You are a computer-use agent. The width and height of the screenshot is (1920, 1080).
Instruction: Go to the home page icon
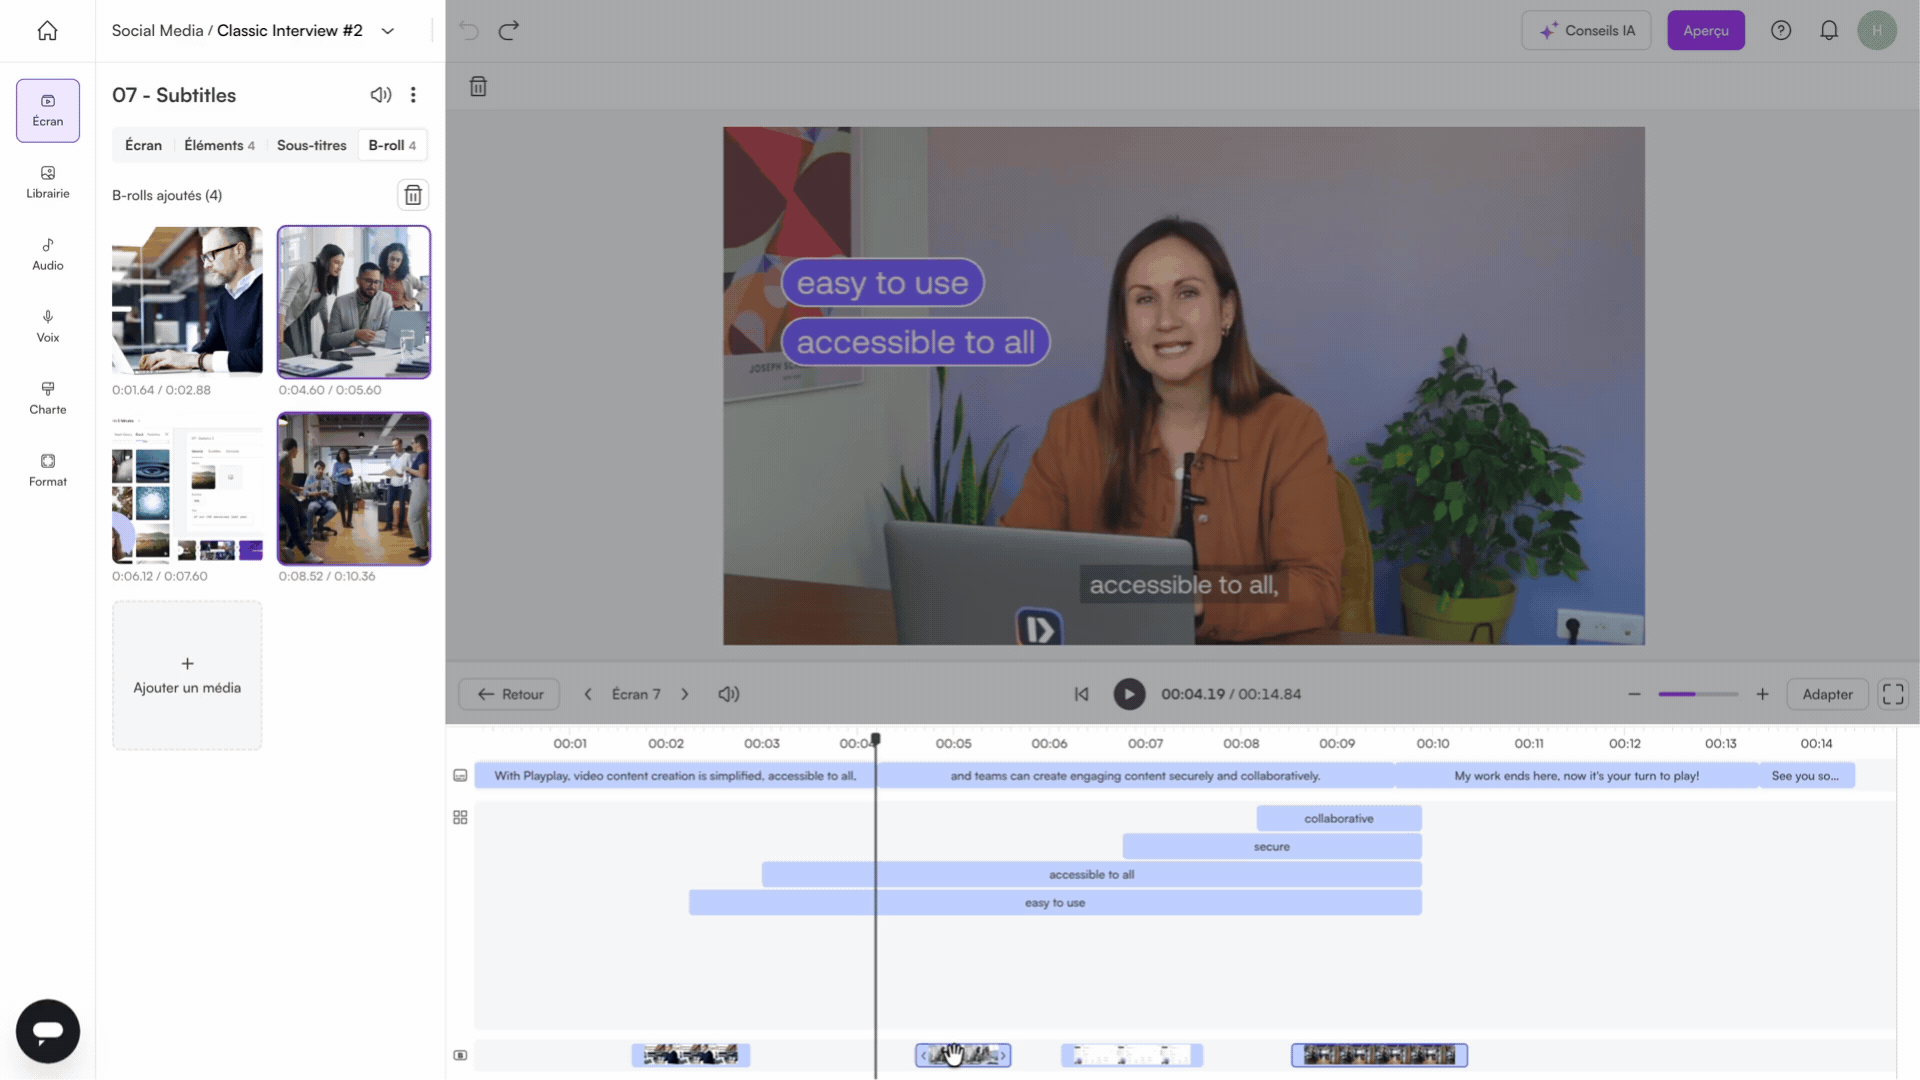point(47,31)
